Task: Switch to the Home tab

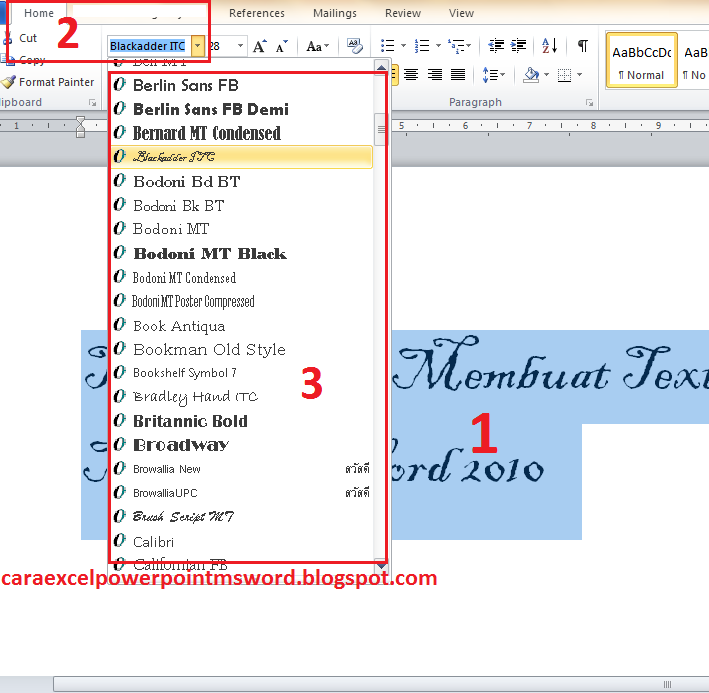Action: (39, 13)
